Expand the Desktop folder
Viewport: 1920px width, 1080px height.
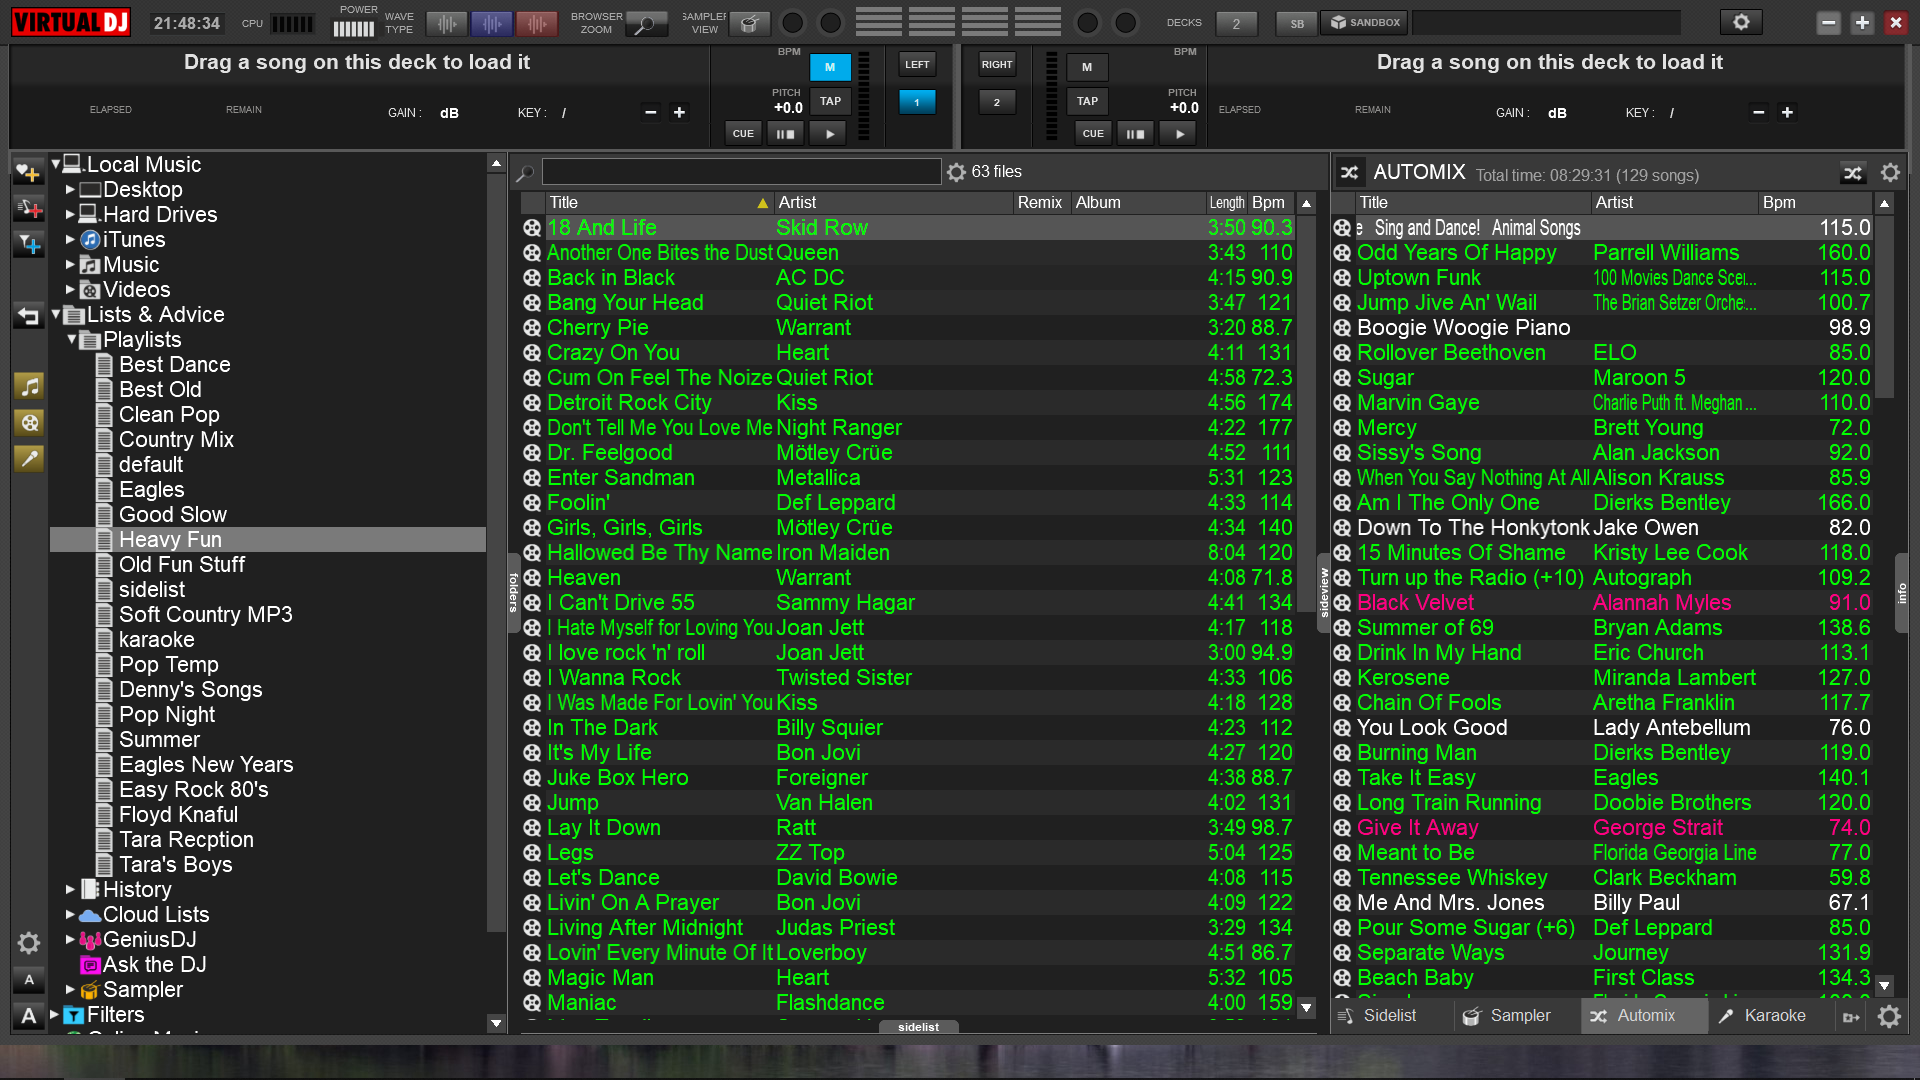point(70,189)
